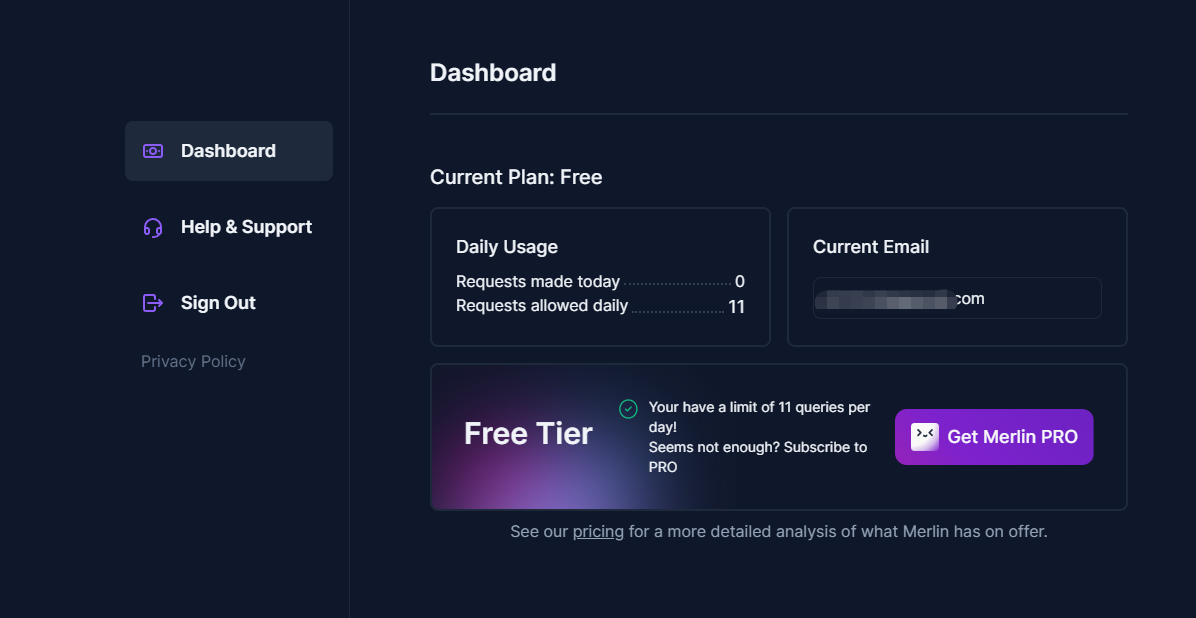1196x618 pixels.
Task: Open the Dashboard sidebar item
Action: pos(229,151)
